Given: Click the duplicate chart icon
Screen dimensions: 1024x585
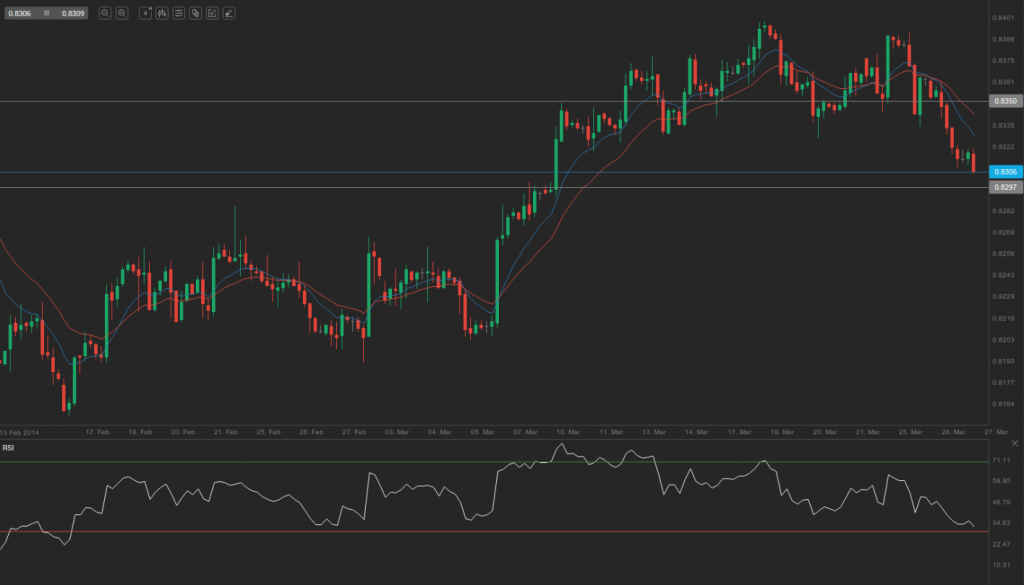Looking at the screenshot, I should click(195, 13).
